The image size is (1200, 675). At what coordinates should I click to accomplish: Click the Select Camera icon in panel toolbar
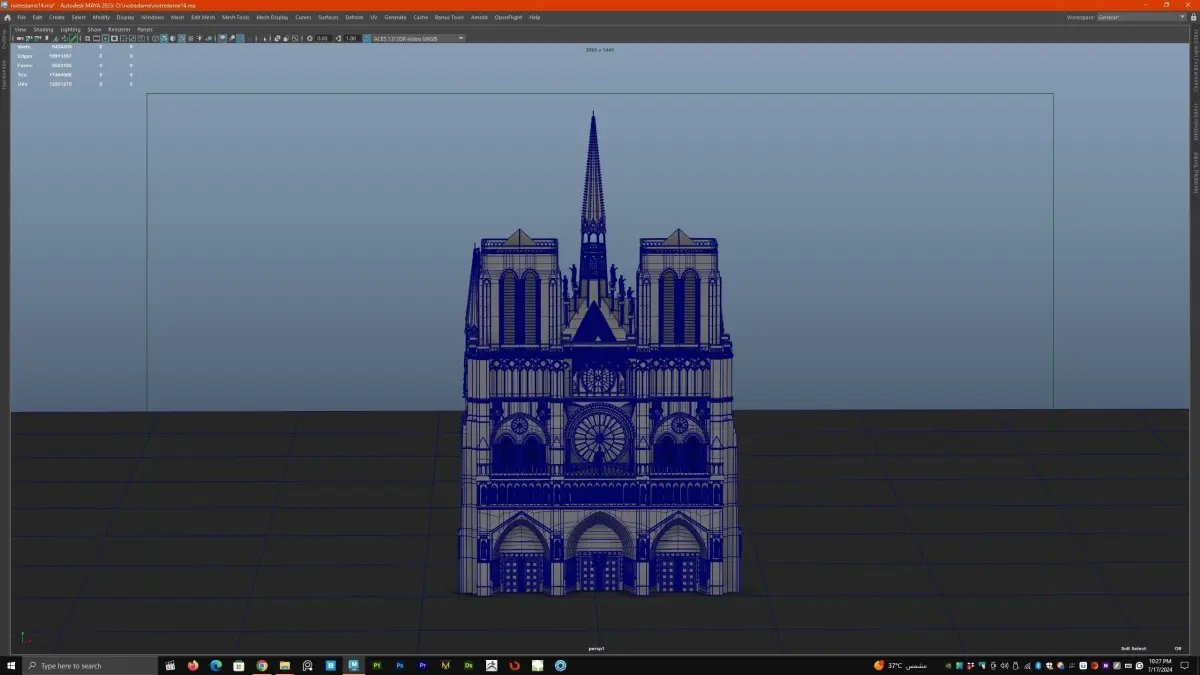[19, 38]
